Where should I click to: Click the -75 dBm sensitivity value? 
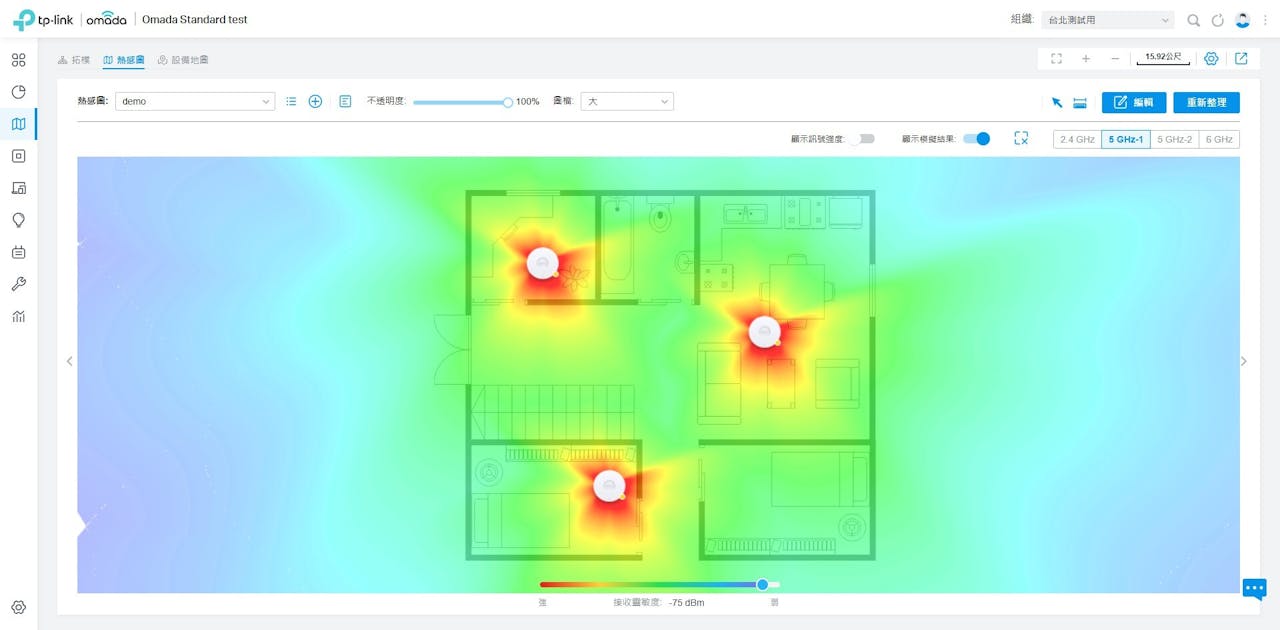click(x=687, y=603)
